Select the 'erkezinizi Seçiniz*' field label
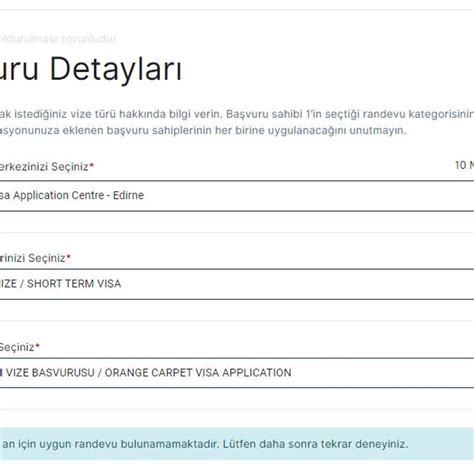 pos(47,166)
